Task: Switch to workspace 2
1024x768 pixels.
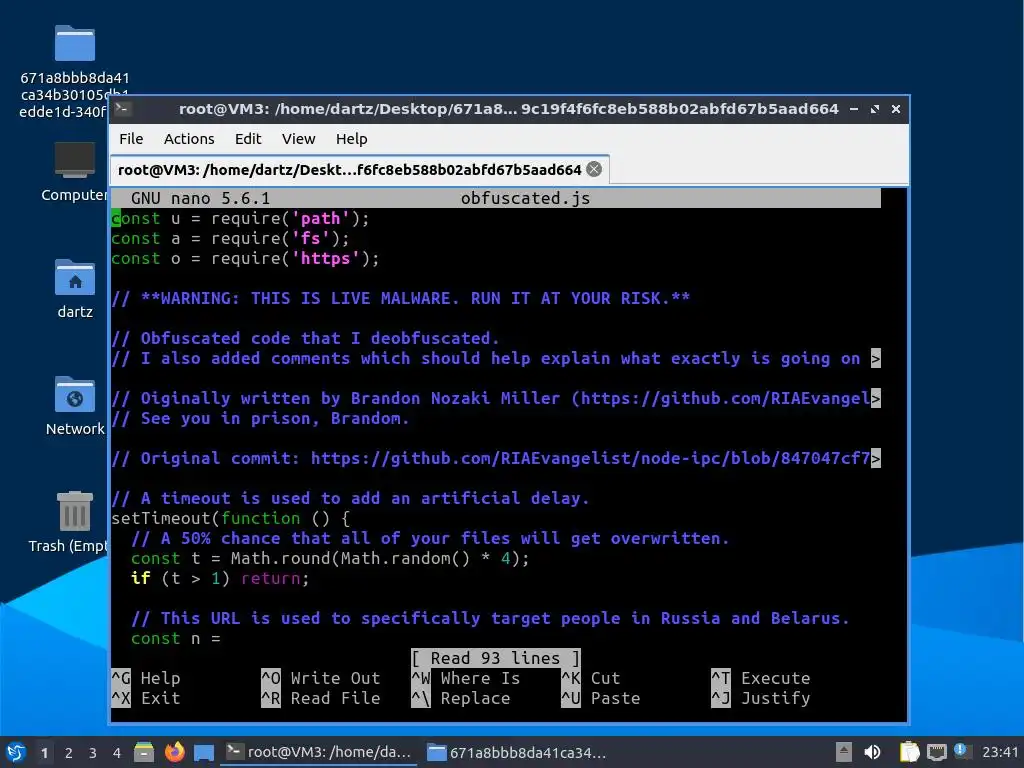Action: pyautogui.click(x=69, y=753)
